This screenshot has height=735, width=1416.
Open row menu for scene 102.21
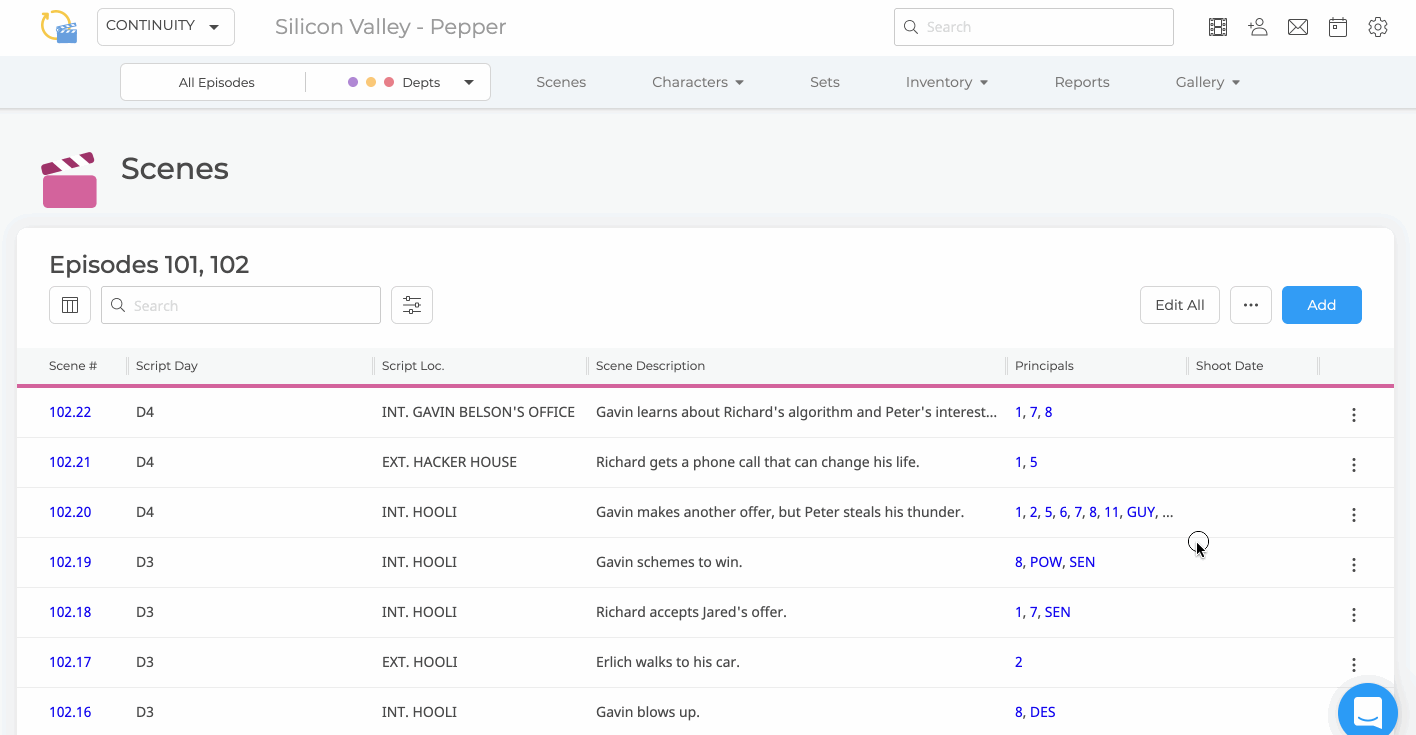[x=1354, y=465]
